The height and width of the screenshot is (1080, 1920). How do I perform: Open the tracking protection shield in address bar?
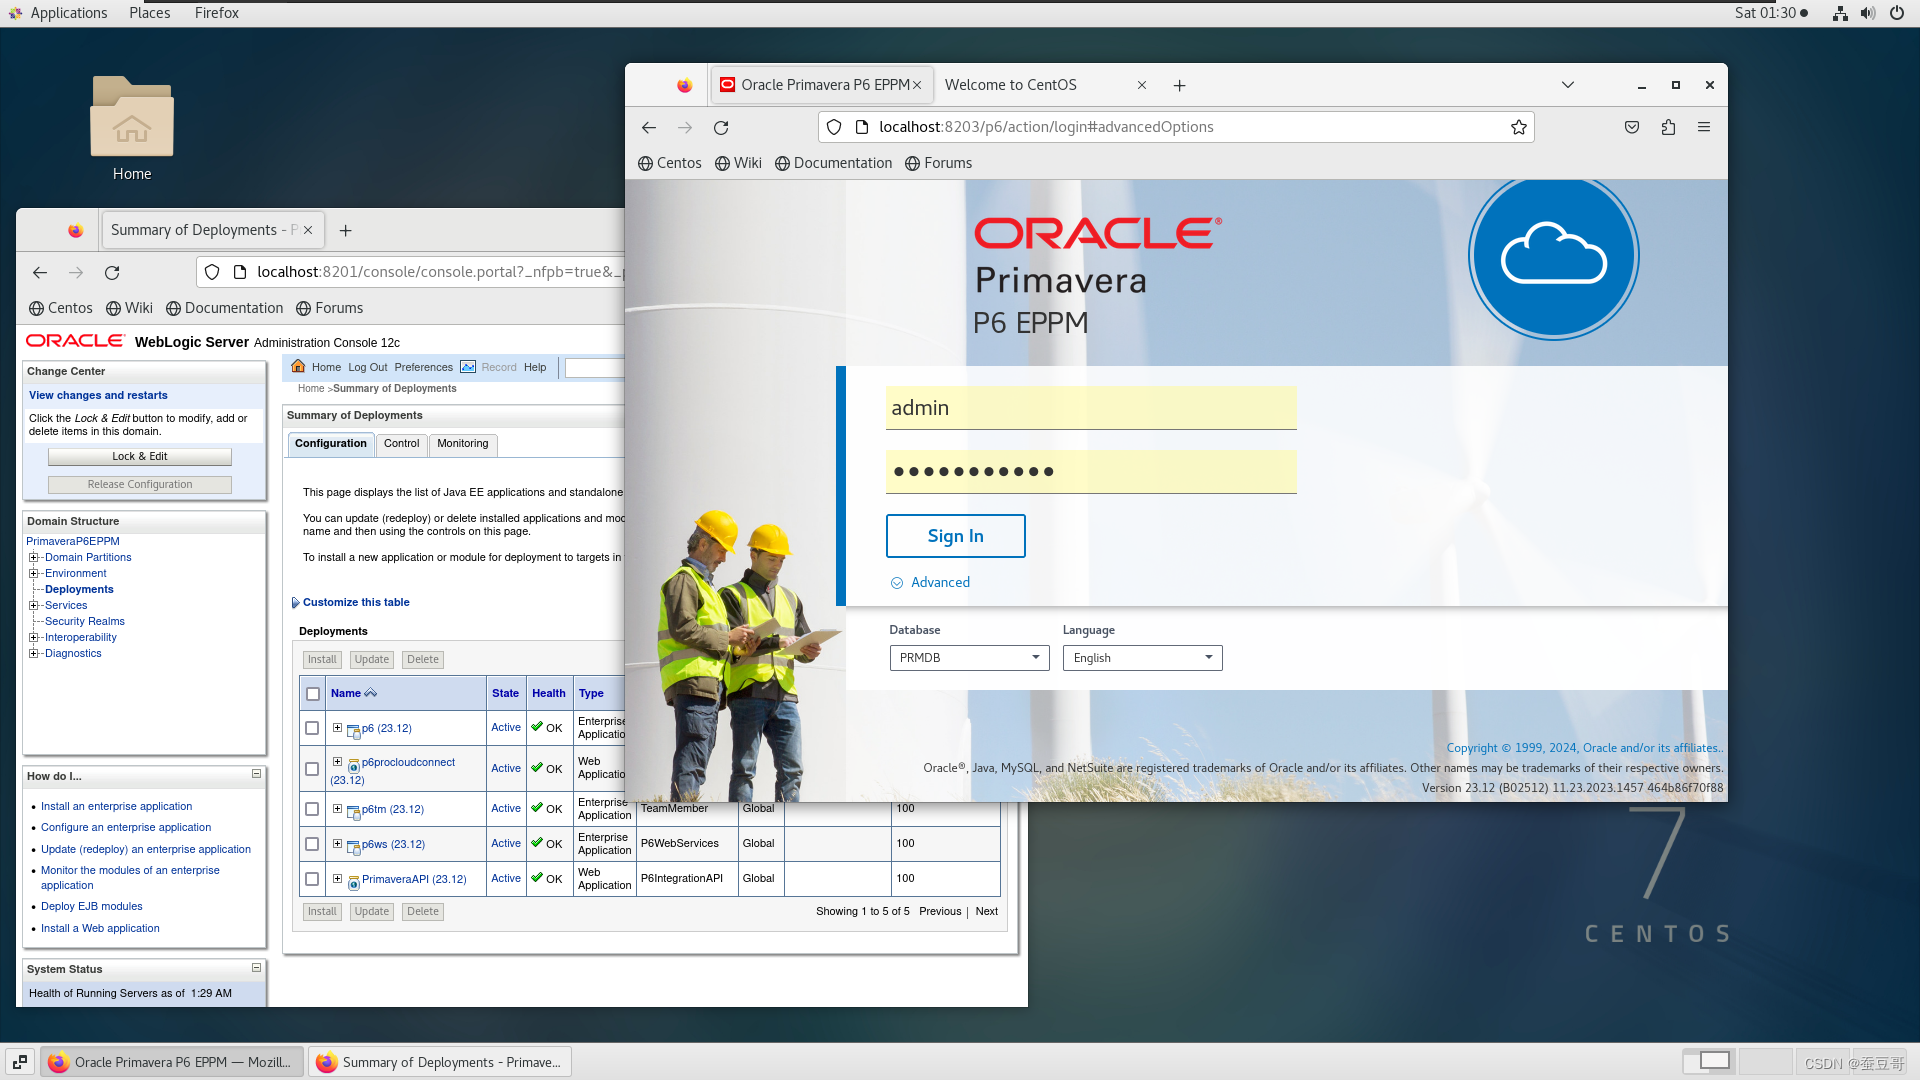[x=834, y=127]
